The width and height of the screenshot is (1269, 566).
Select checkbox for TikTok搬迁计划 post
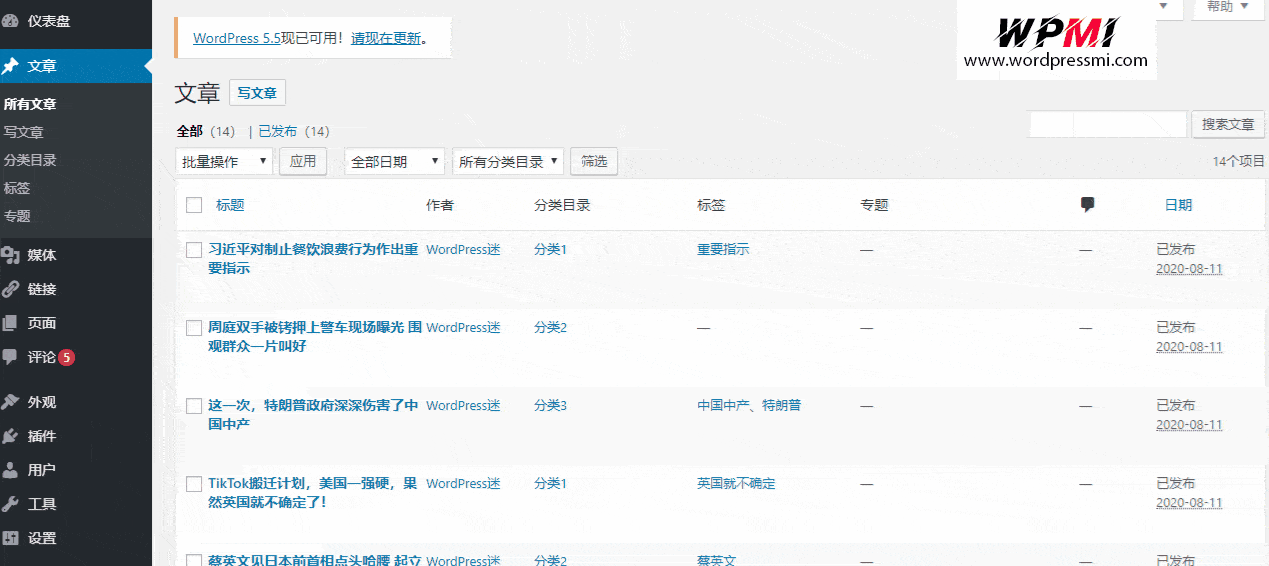194,484
